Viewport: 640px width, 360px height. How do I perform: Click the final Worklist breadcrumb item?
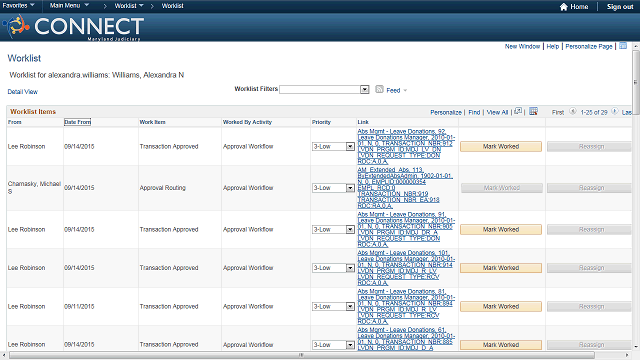(x=173, y=6)
